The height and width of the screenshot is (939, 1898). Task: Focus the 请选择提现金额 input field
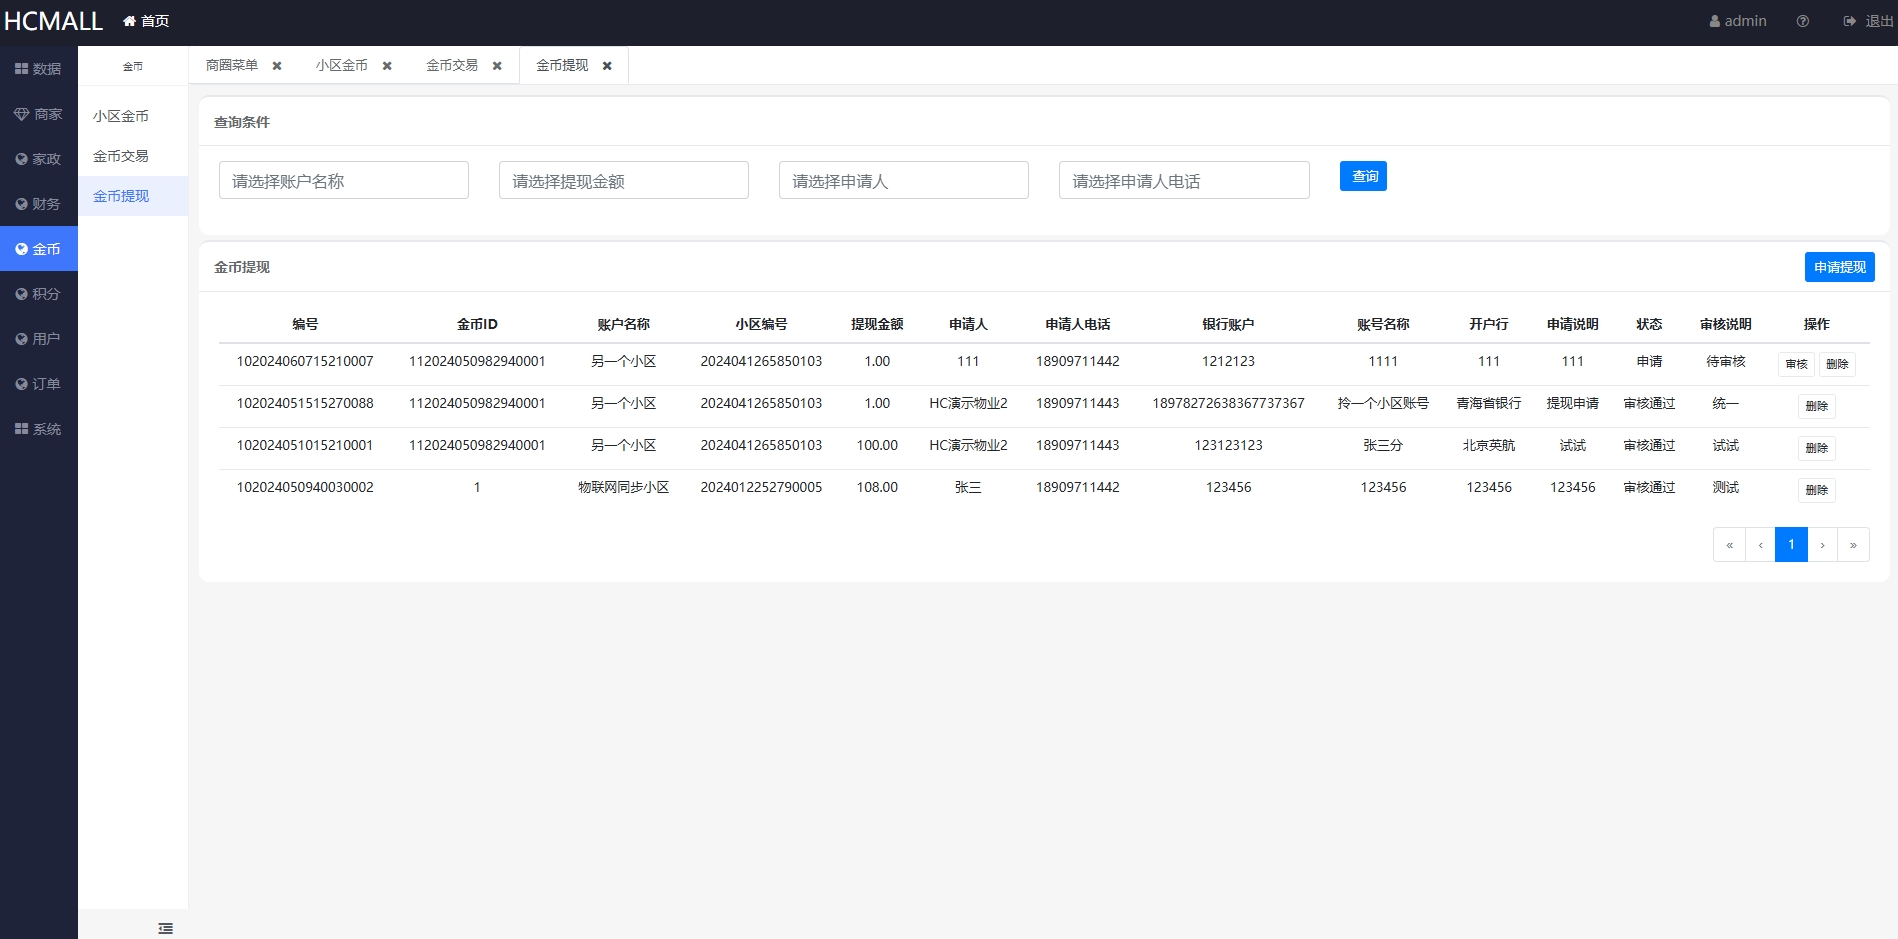coord(624,180)
